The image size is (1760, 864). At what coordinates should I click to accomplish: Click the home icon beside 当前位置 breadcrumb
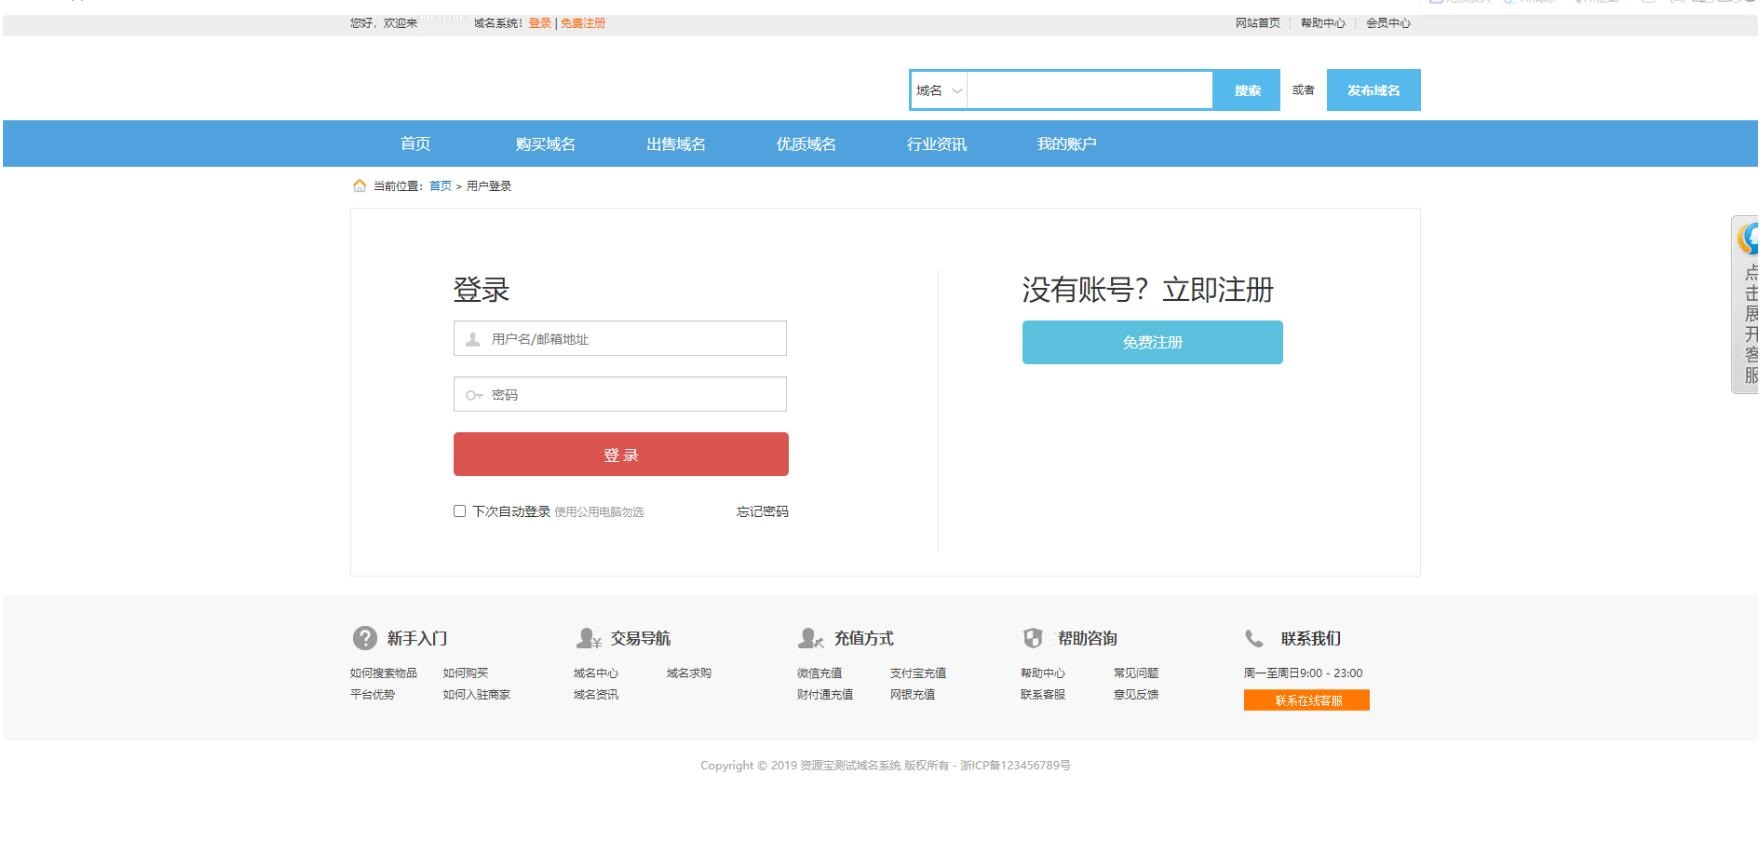tap(360, 186)
